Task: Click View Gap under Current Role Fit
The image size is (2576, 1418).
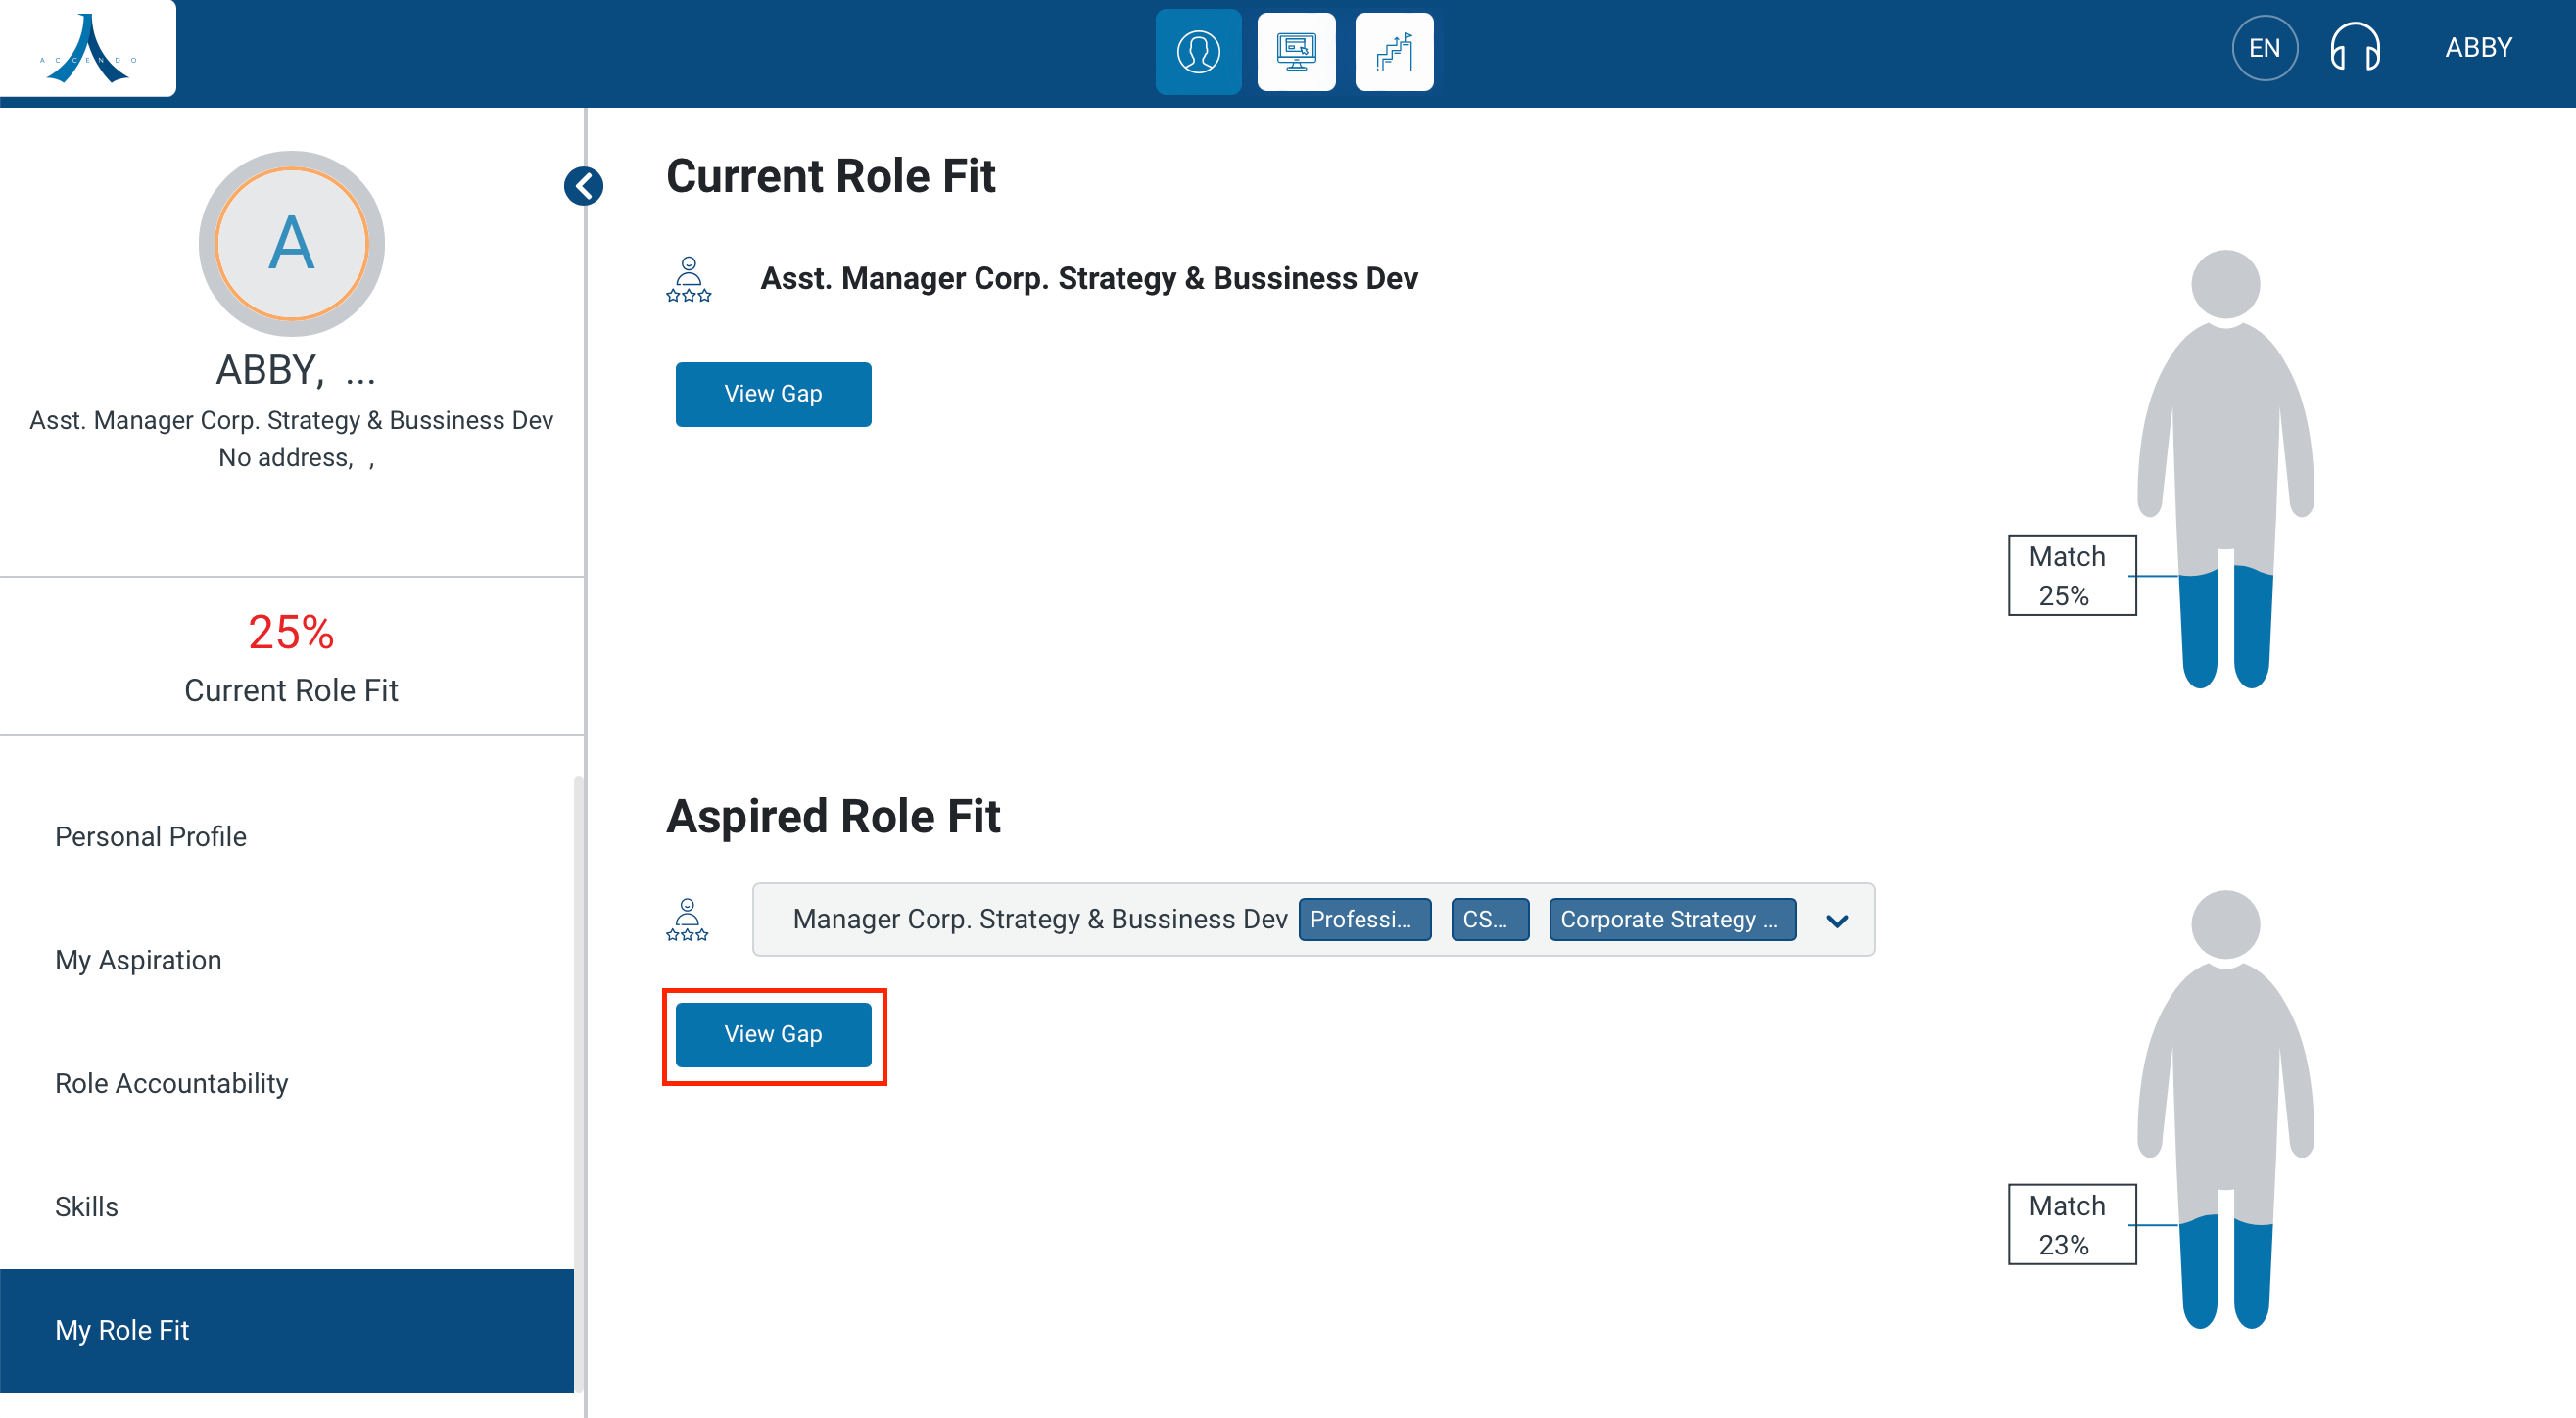Action: pos(772,394)
